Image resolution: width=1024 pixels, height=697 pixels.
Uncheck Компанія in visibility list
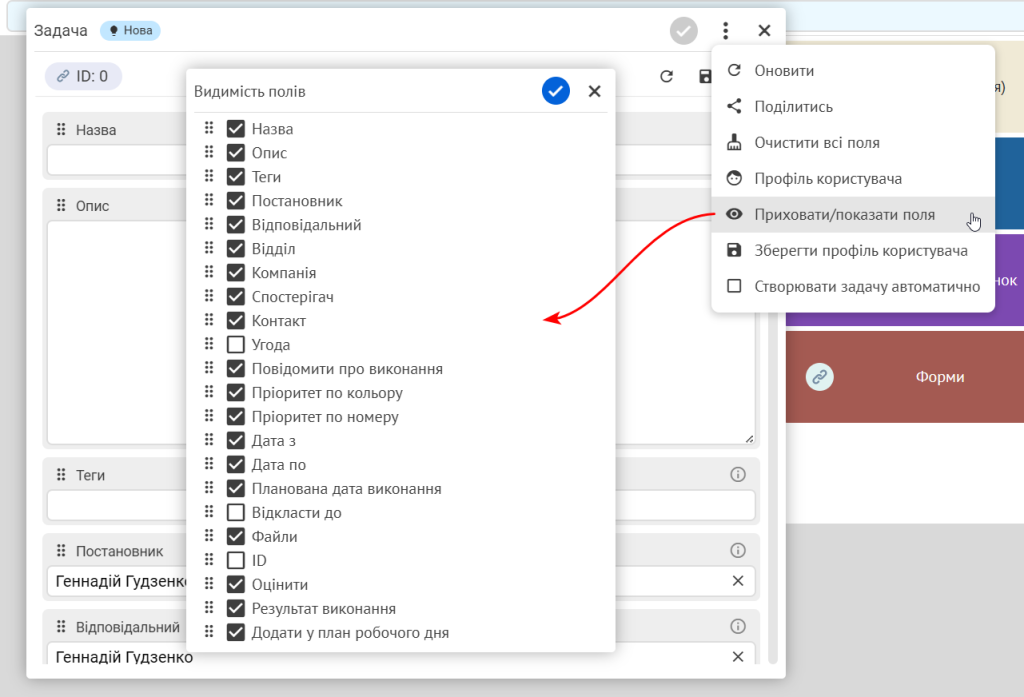pos(236,272)
